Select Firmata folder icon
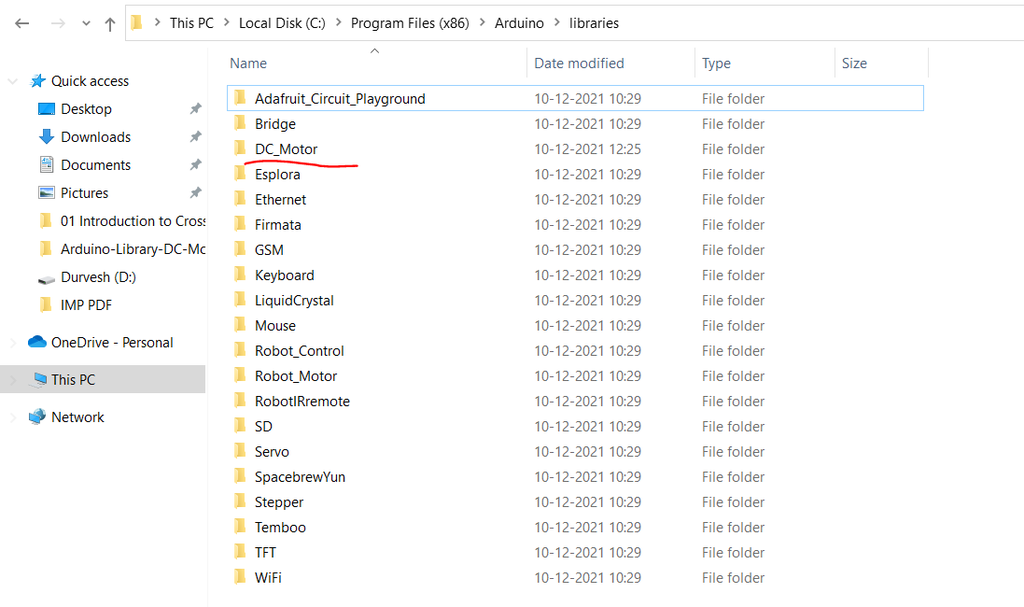 coord(240,224)
